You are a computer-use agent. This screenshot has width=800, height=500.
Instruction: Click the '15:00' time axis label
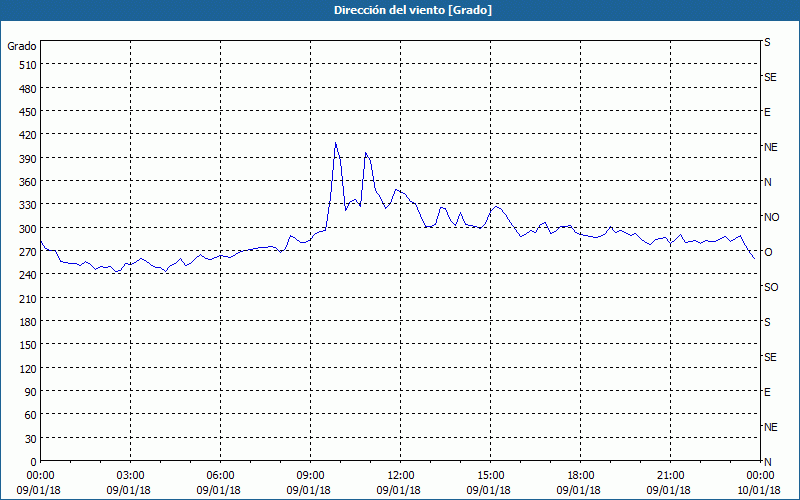[490, 476]
